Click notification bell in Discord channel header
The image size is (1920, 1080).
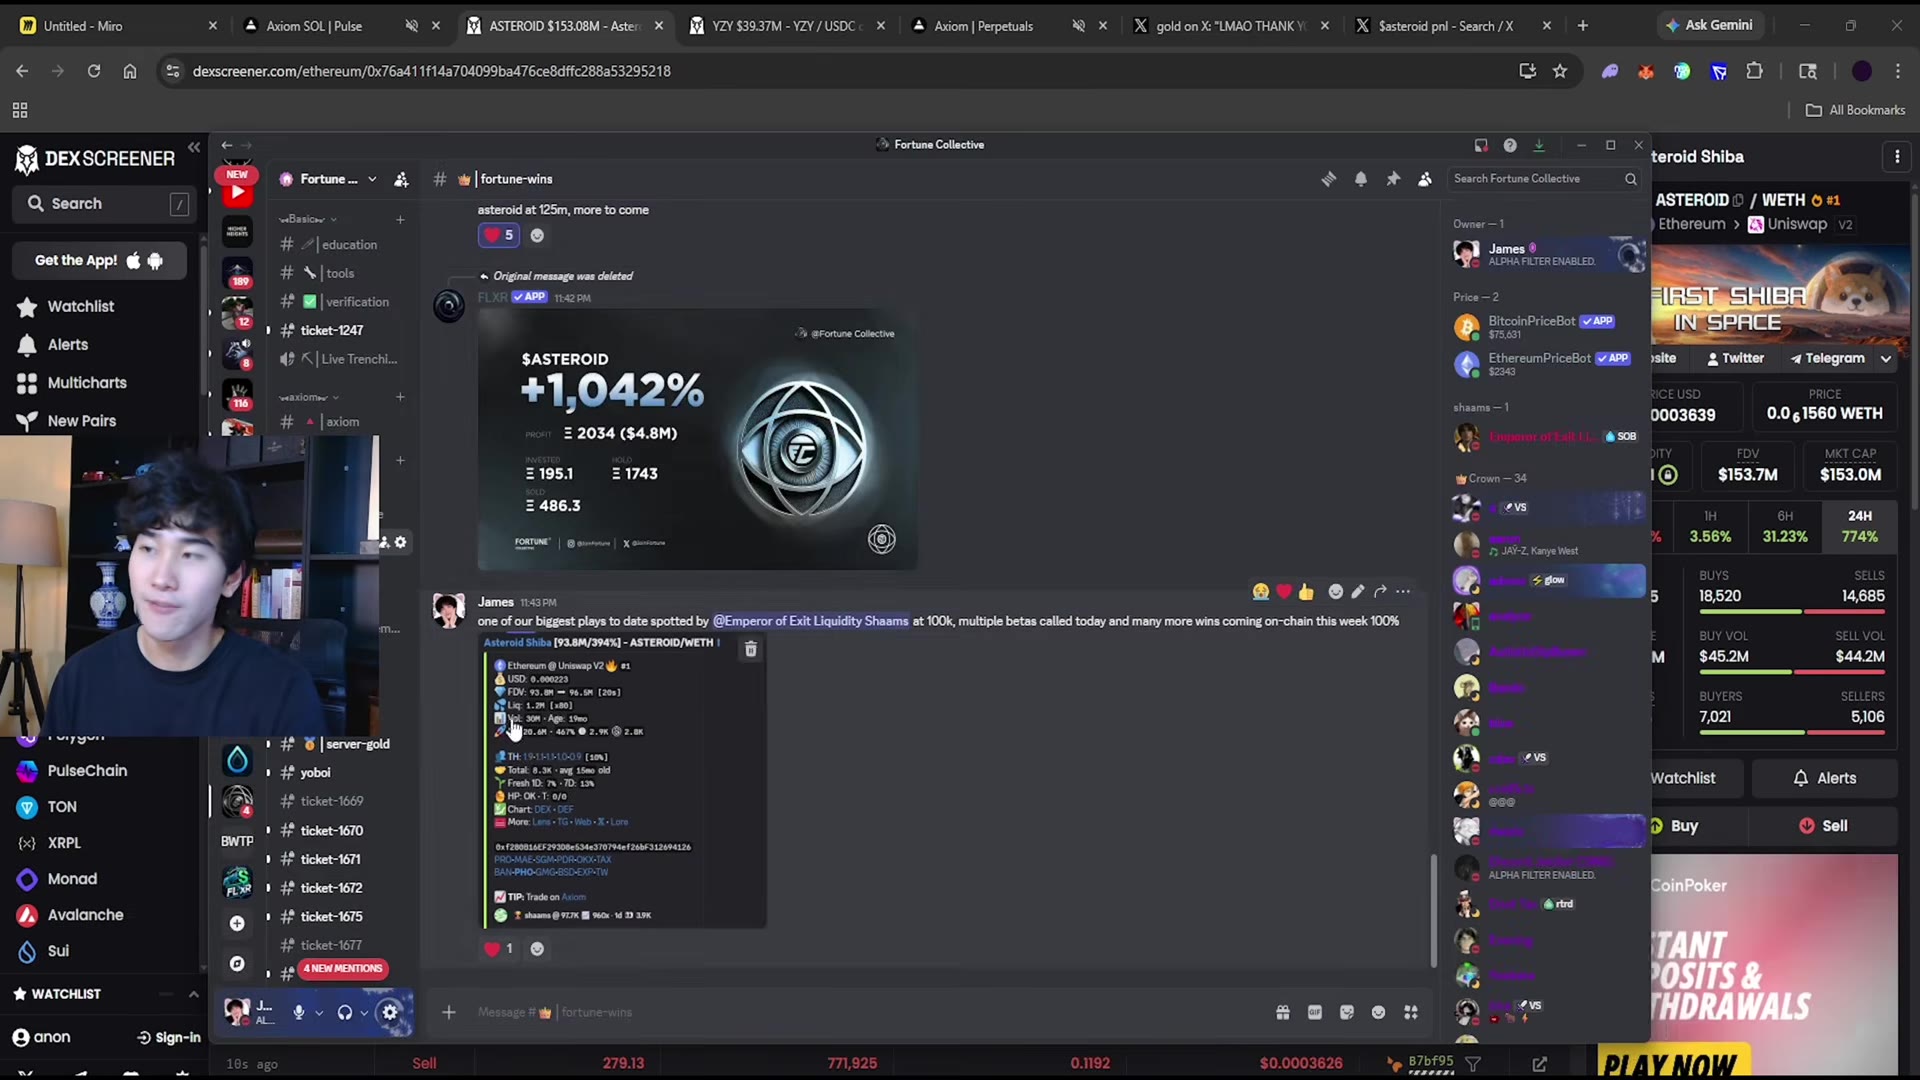pos(1361,179)
